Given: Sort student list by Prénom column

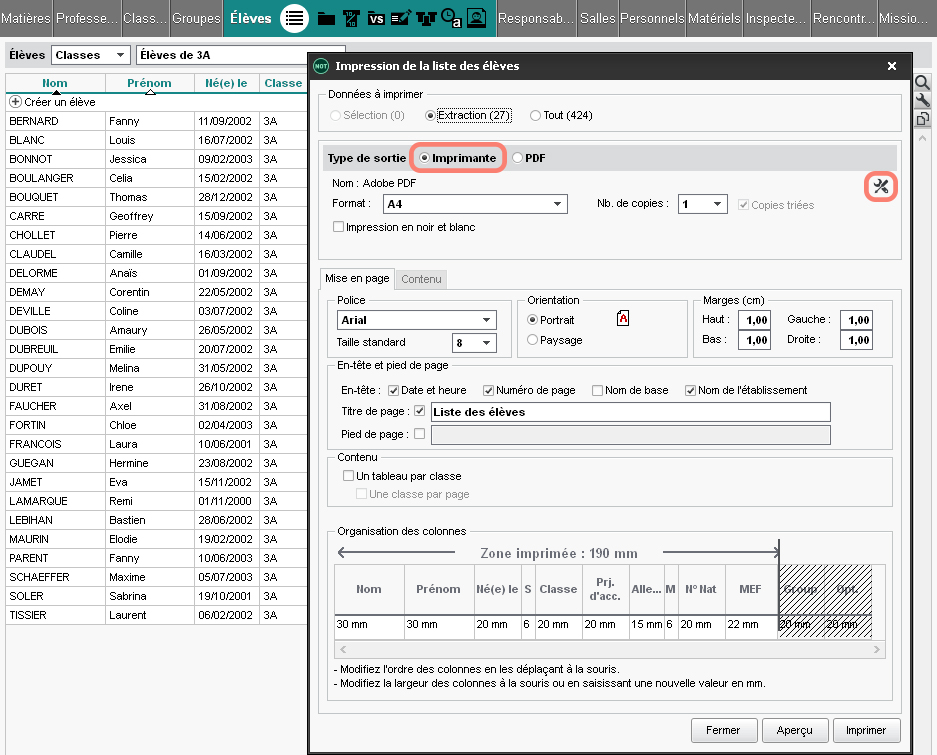Looking at the screenshot, I should pyautogui.click(x=149, y=83).
